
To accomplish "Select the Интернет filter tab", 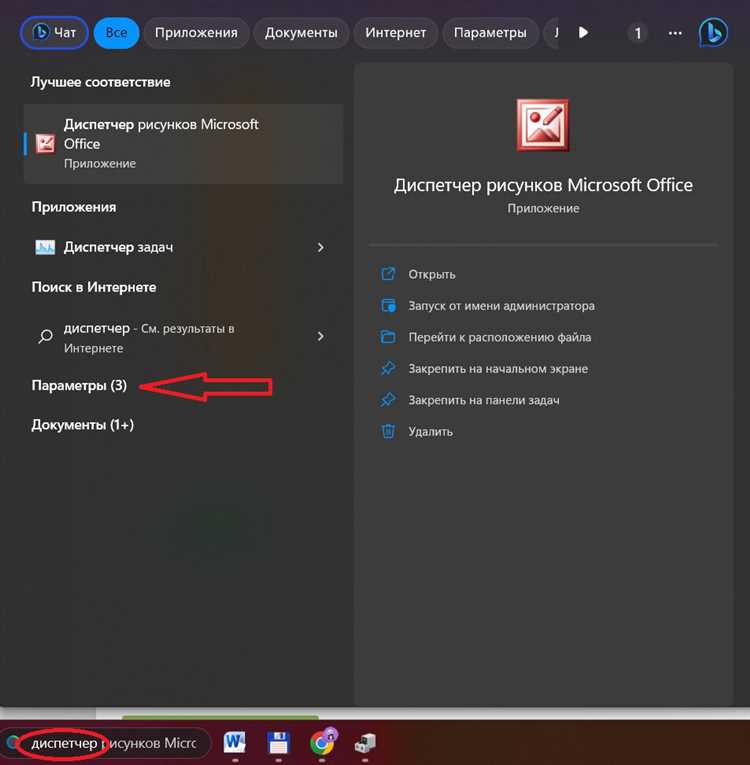I will [x=395, y=33].
